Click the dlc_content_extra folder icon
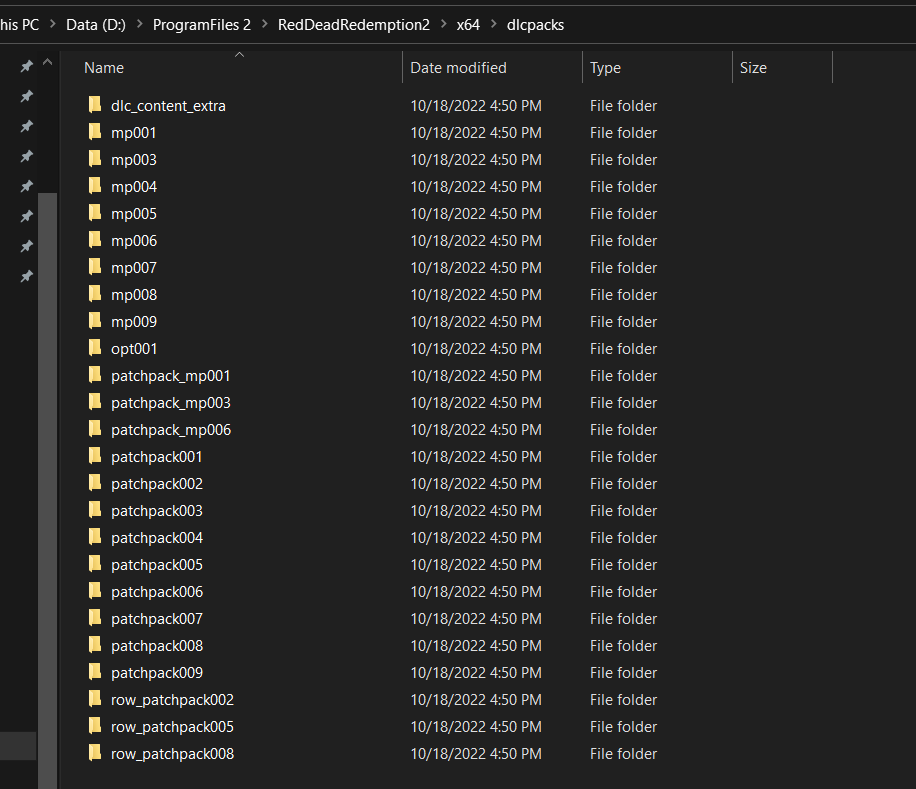This screenshot has height=789, width=916. [95, 105]
